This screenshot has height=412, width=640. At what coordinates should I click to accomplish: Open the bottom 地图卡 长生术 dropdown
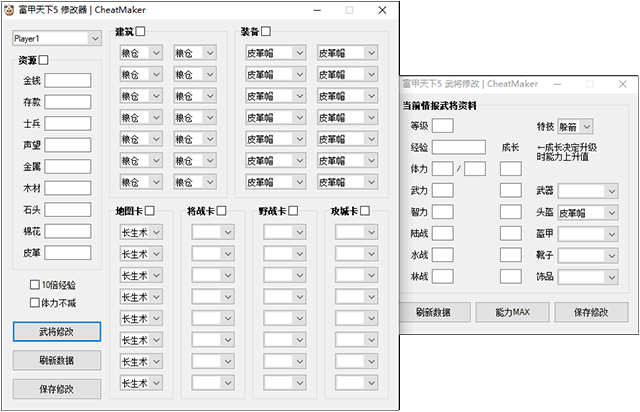pyautogui.click(x=141, y=383)
